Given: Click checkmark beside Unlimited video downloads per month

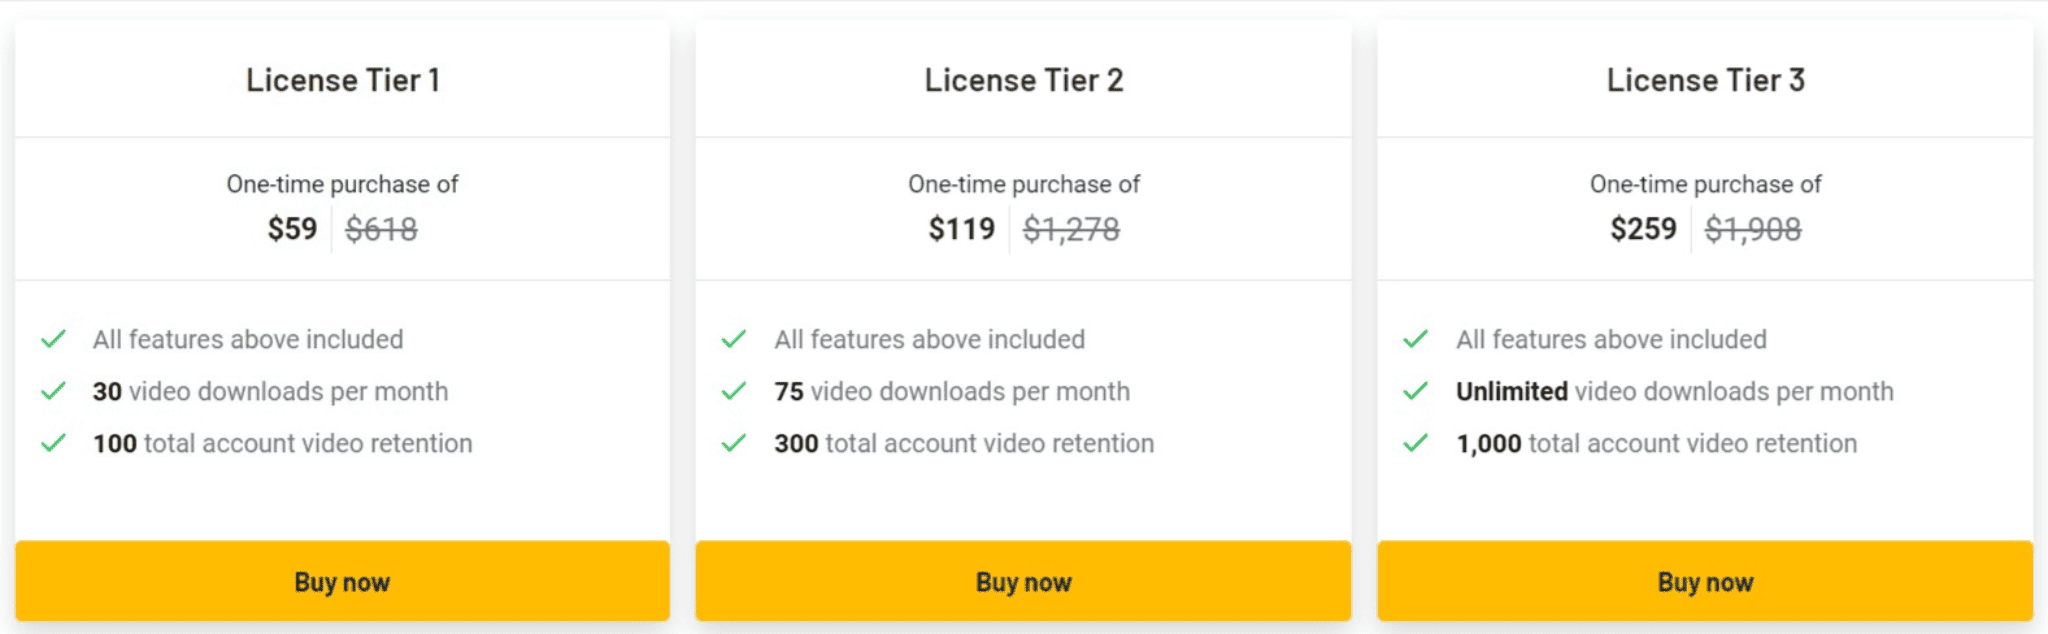Looking at the screenshot, I should pyautogui.click(x=1415, y=391).
